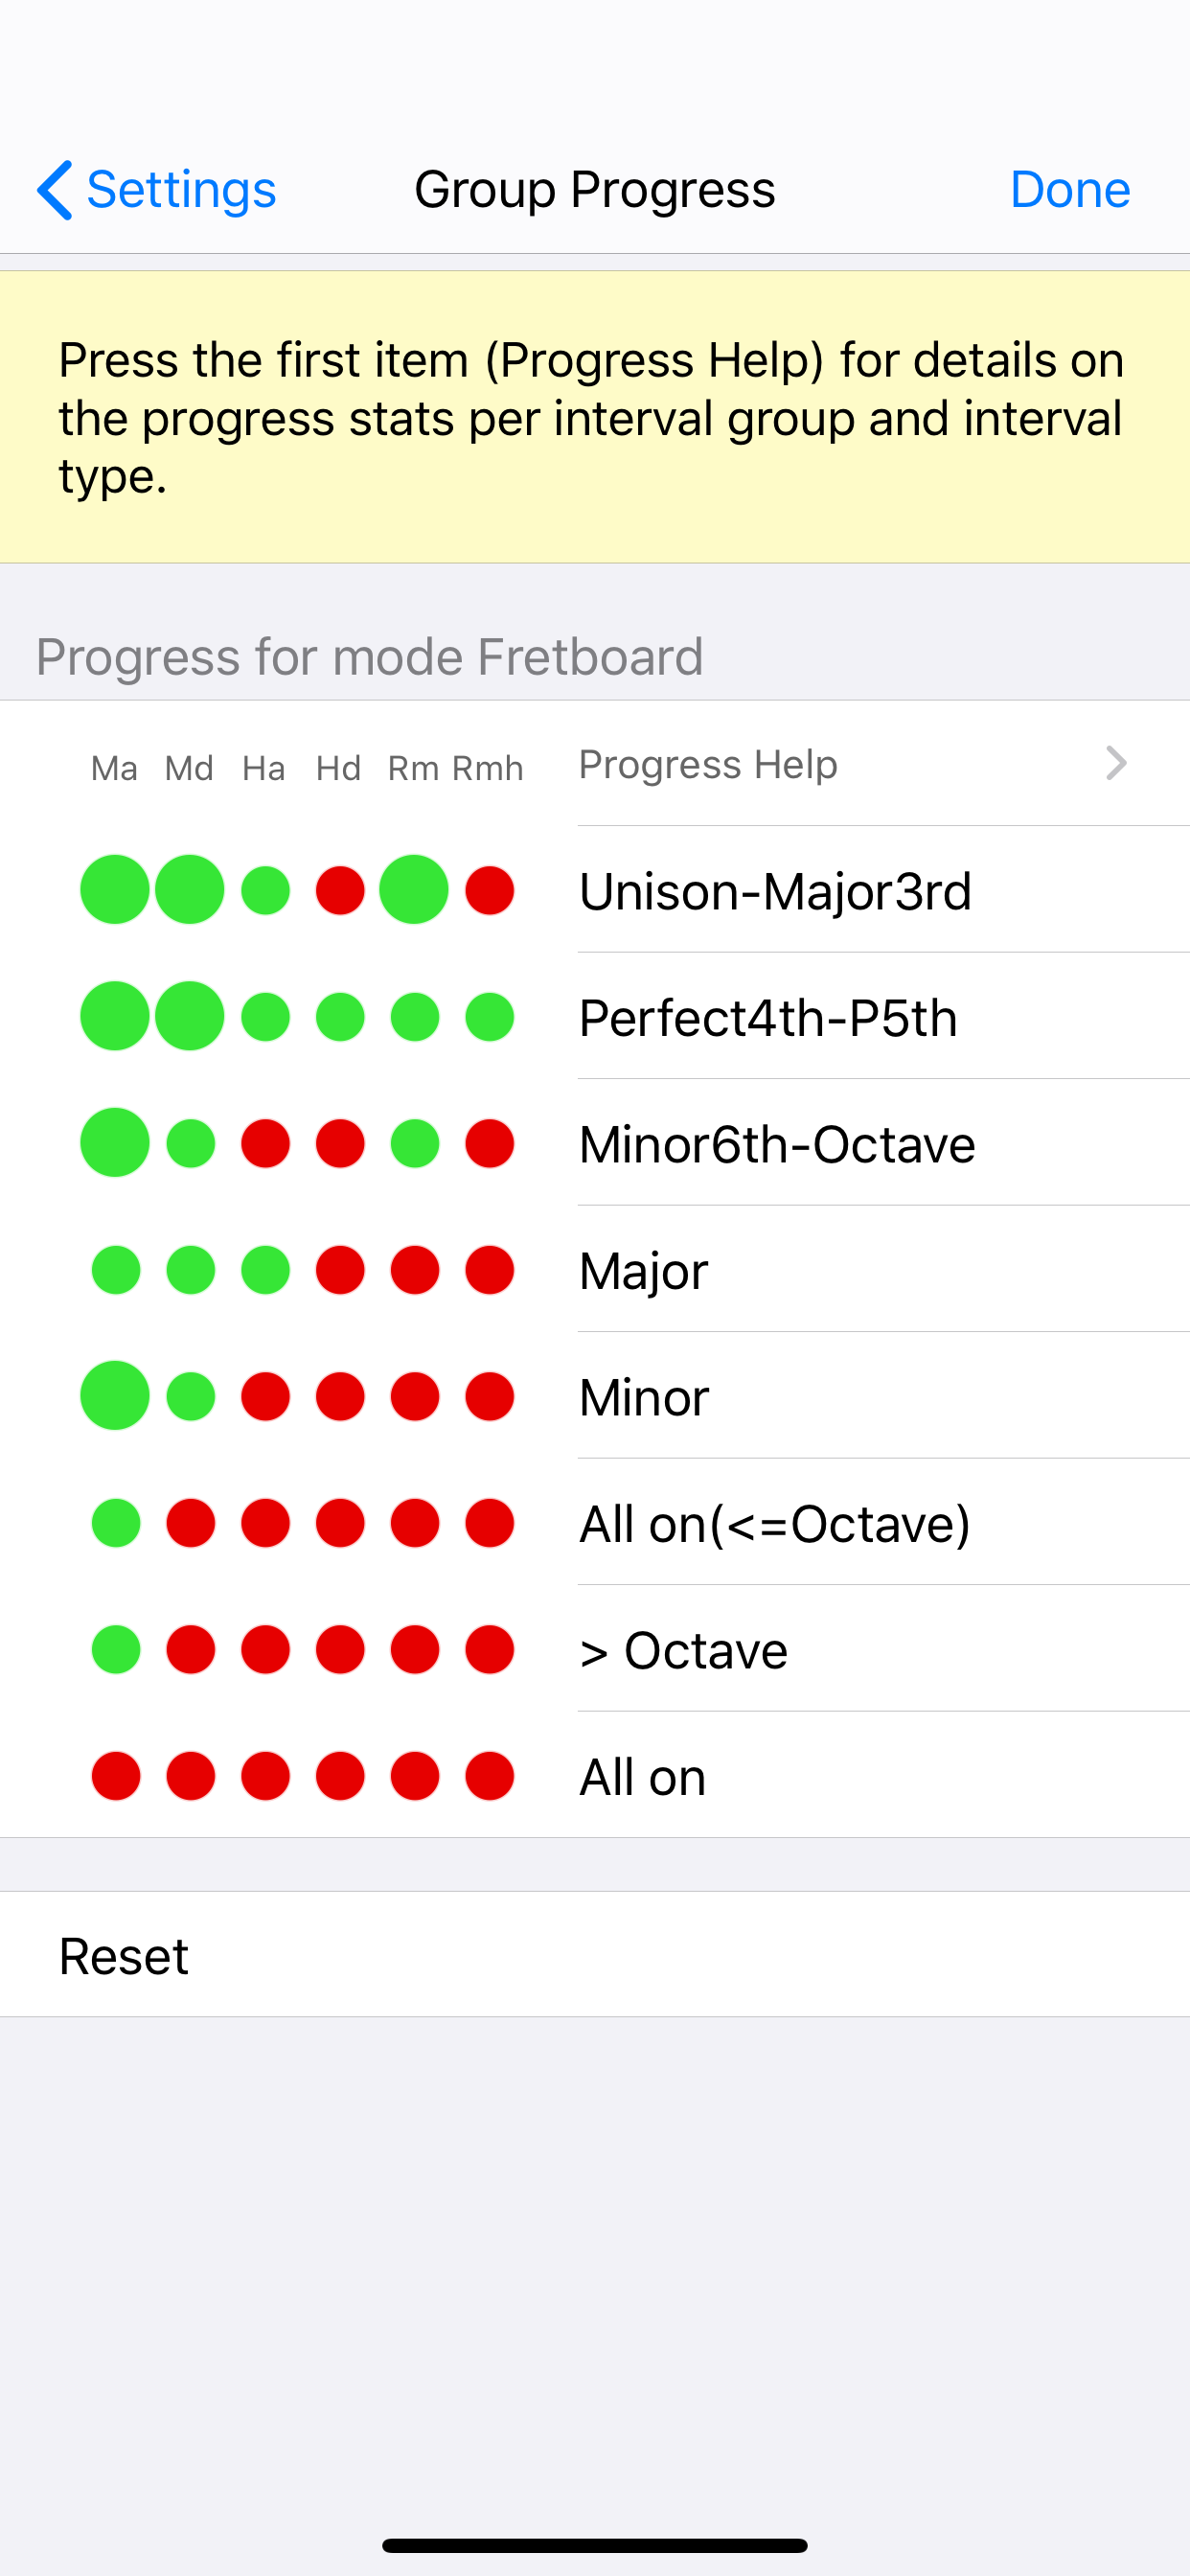Open the Unison-Major3rd progress row
The height and width of the screenshot is (2576, 1190).
[x=776, y=889]
